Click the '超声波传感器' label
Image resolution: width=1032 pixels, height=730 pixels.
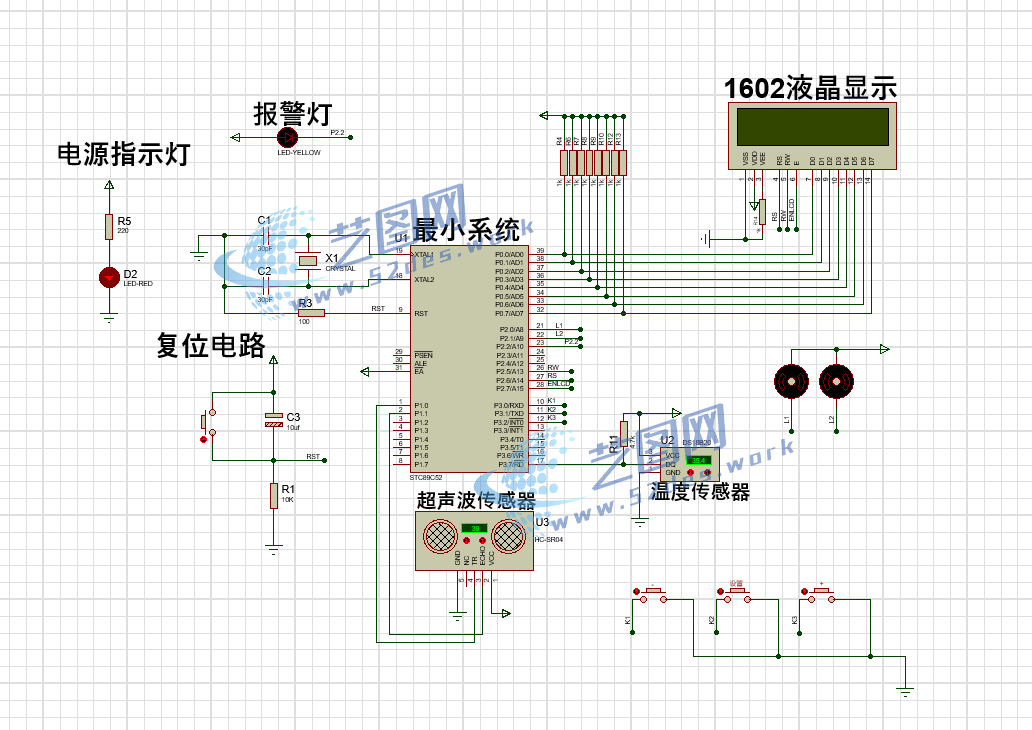tap(477, 501)
